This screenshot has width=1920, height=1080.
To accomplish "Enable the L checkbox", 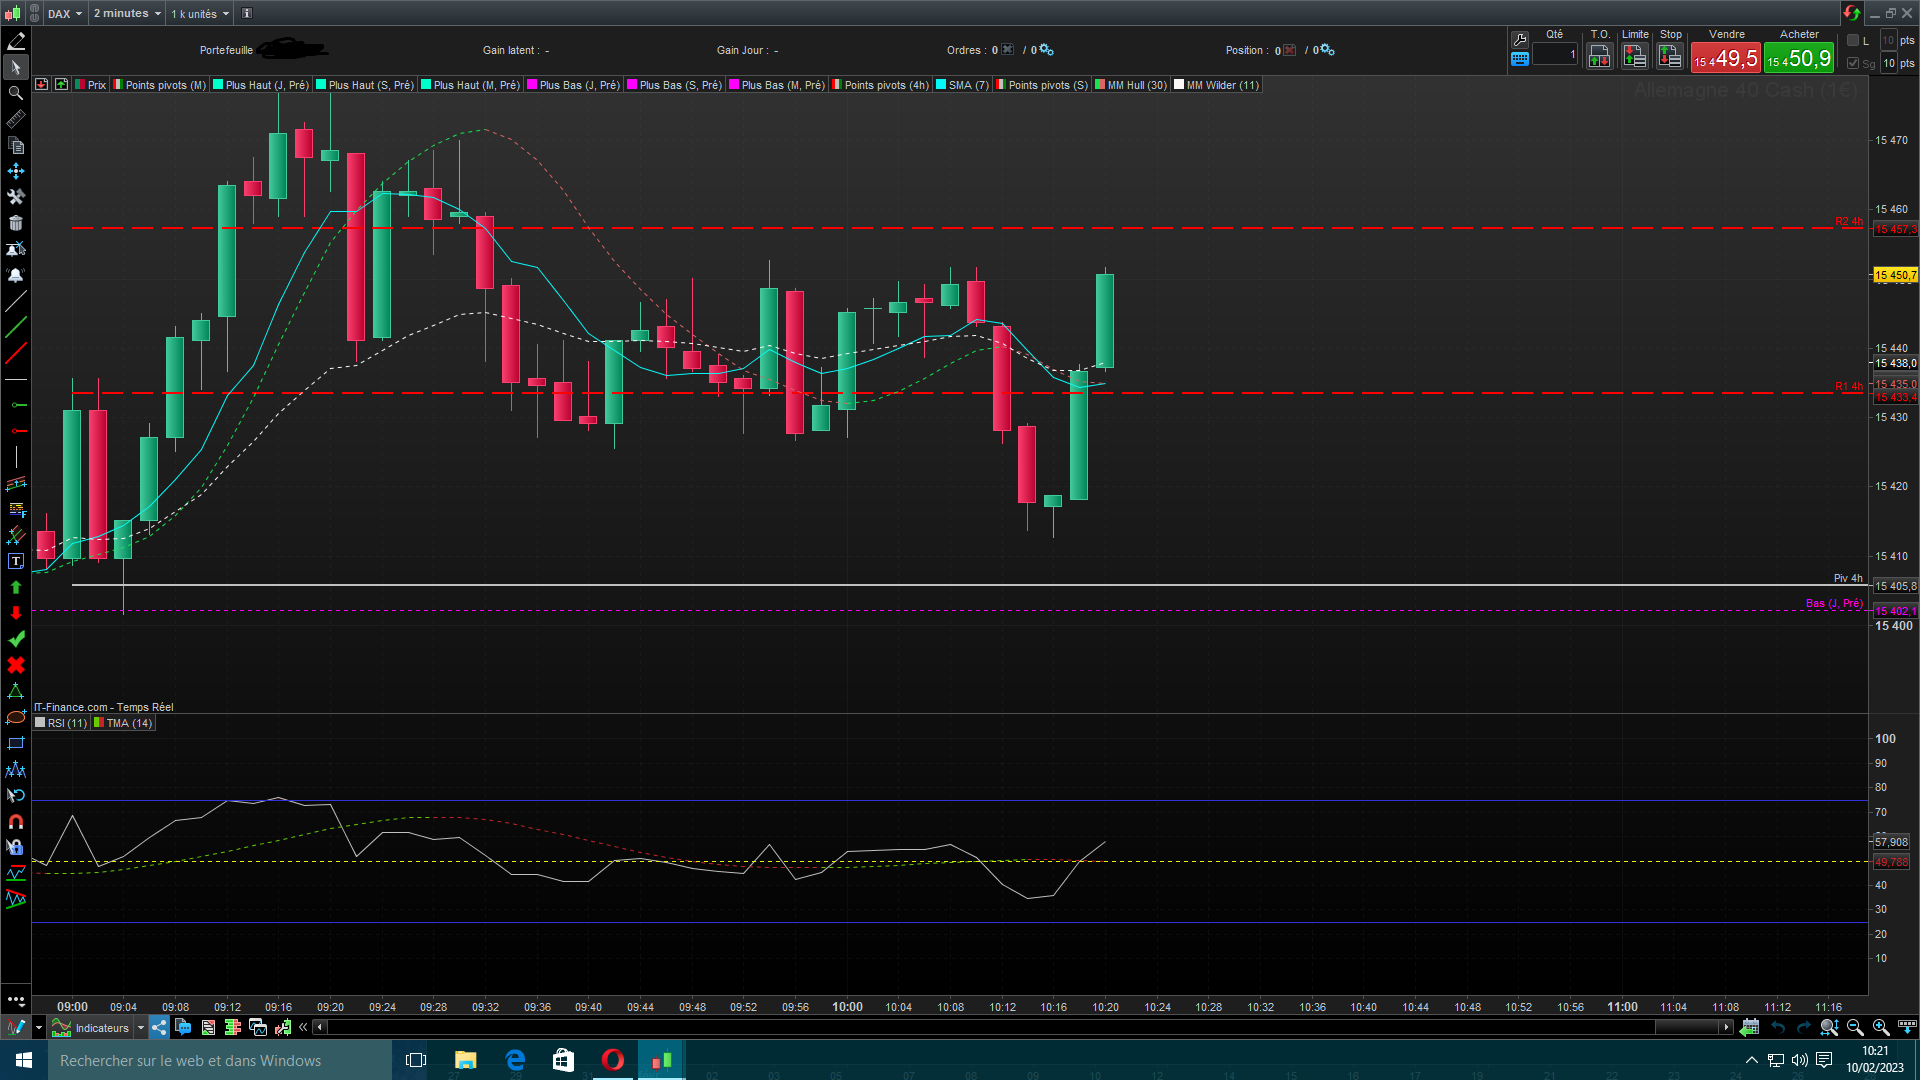I will 1853,41.
